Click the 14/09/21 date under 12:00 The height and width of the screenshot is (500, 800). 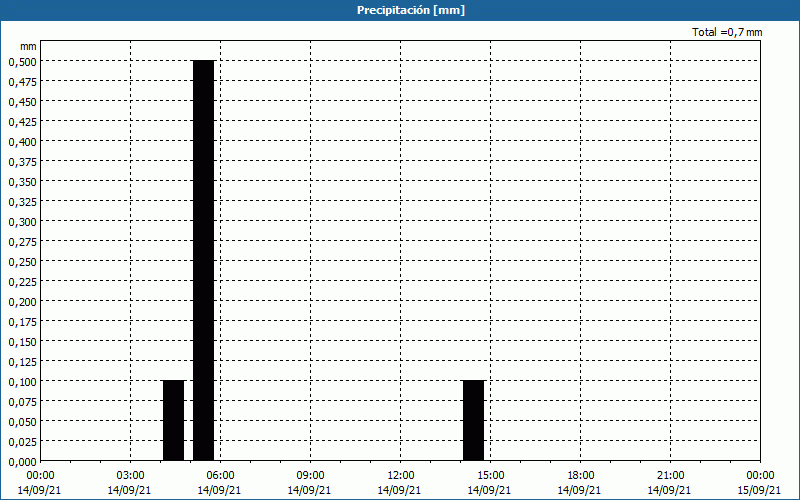point(400,490)
